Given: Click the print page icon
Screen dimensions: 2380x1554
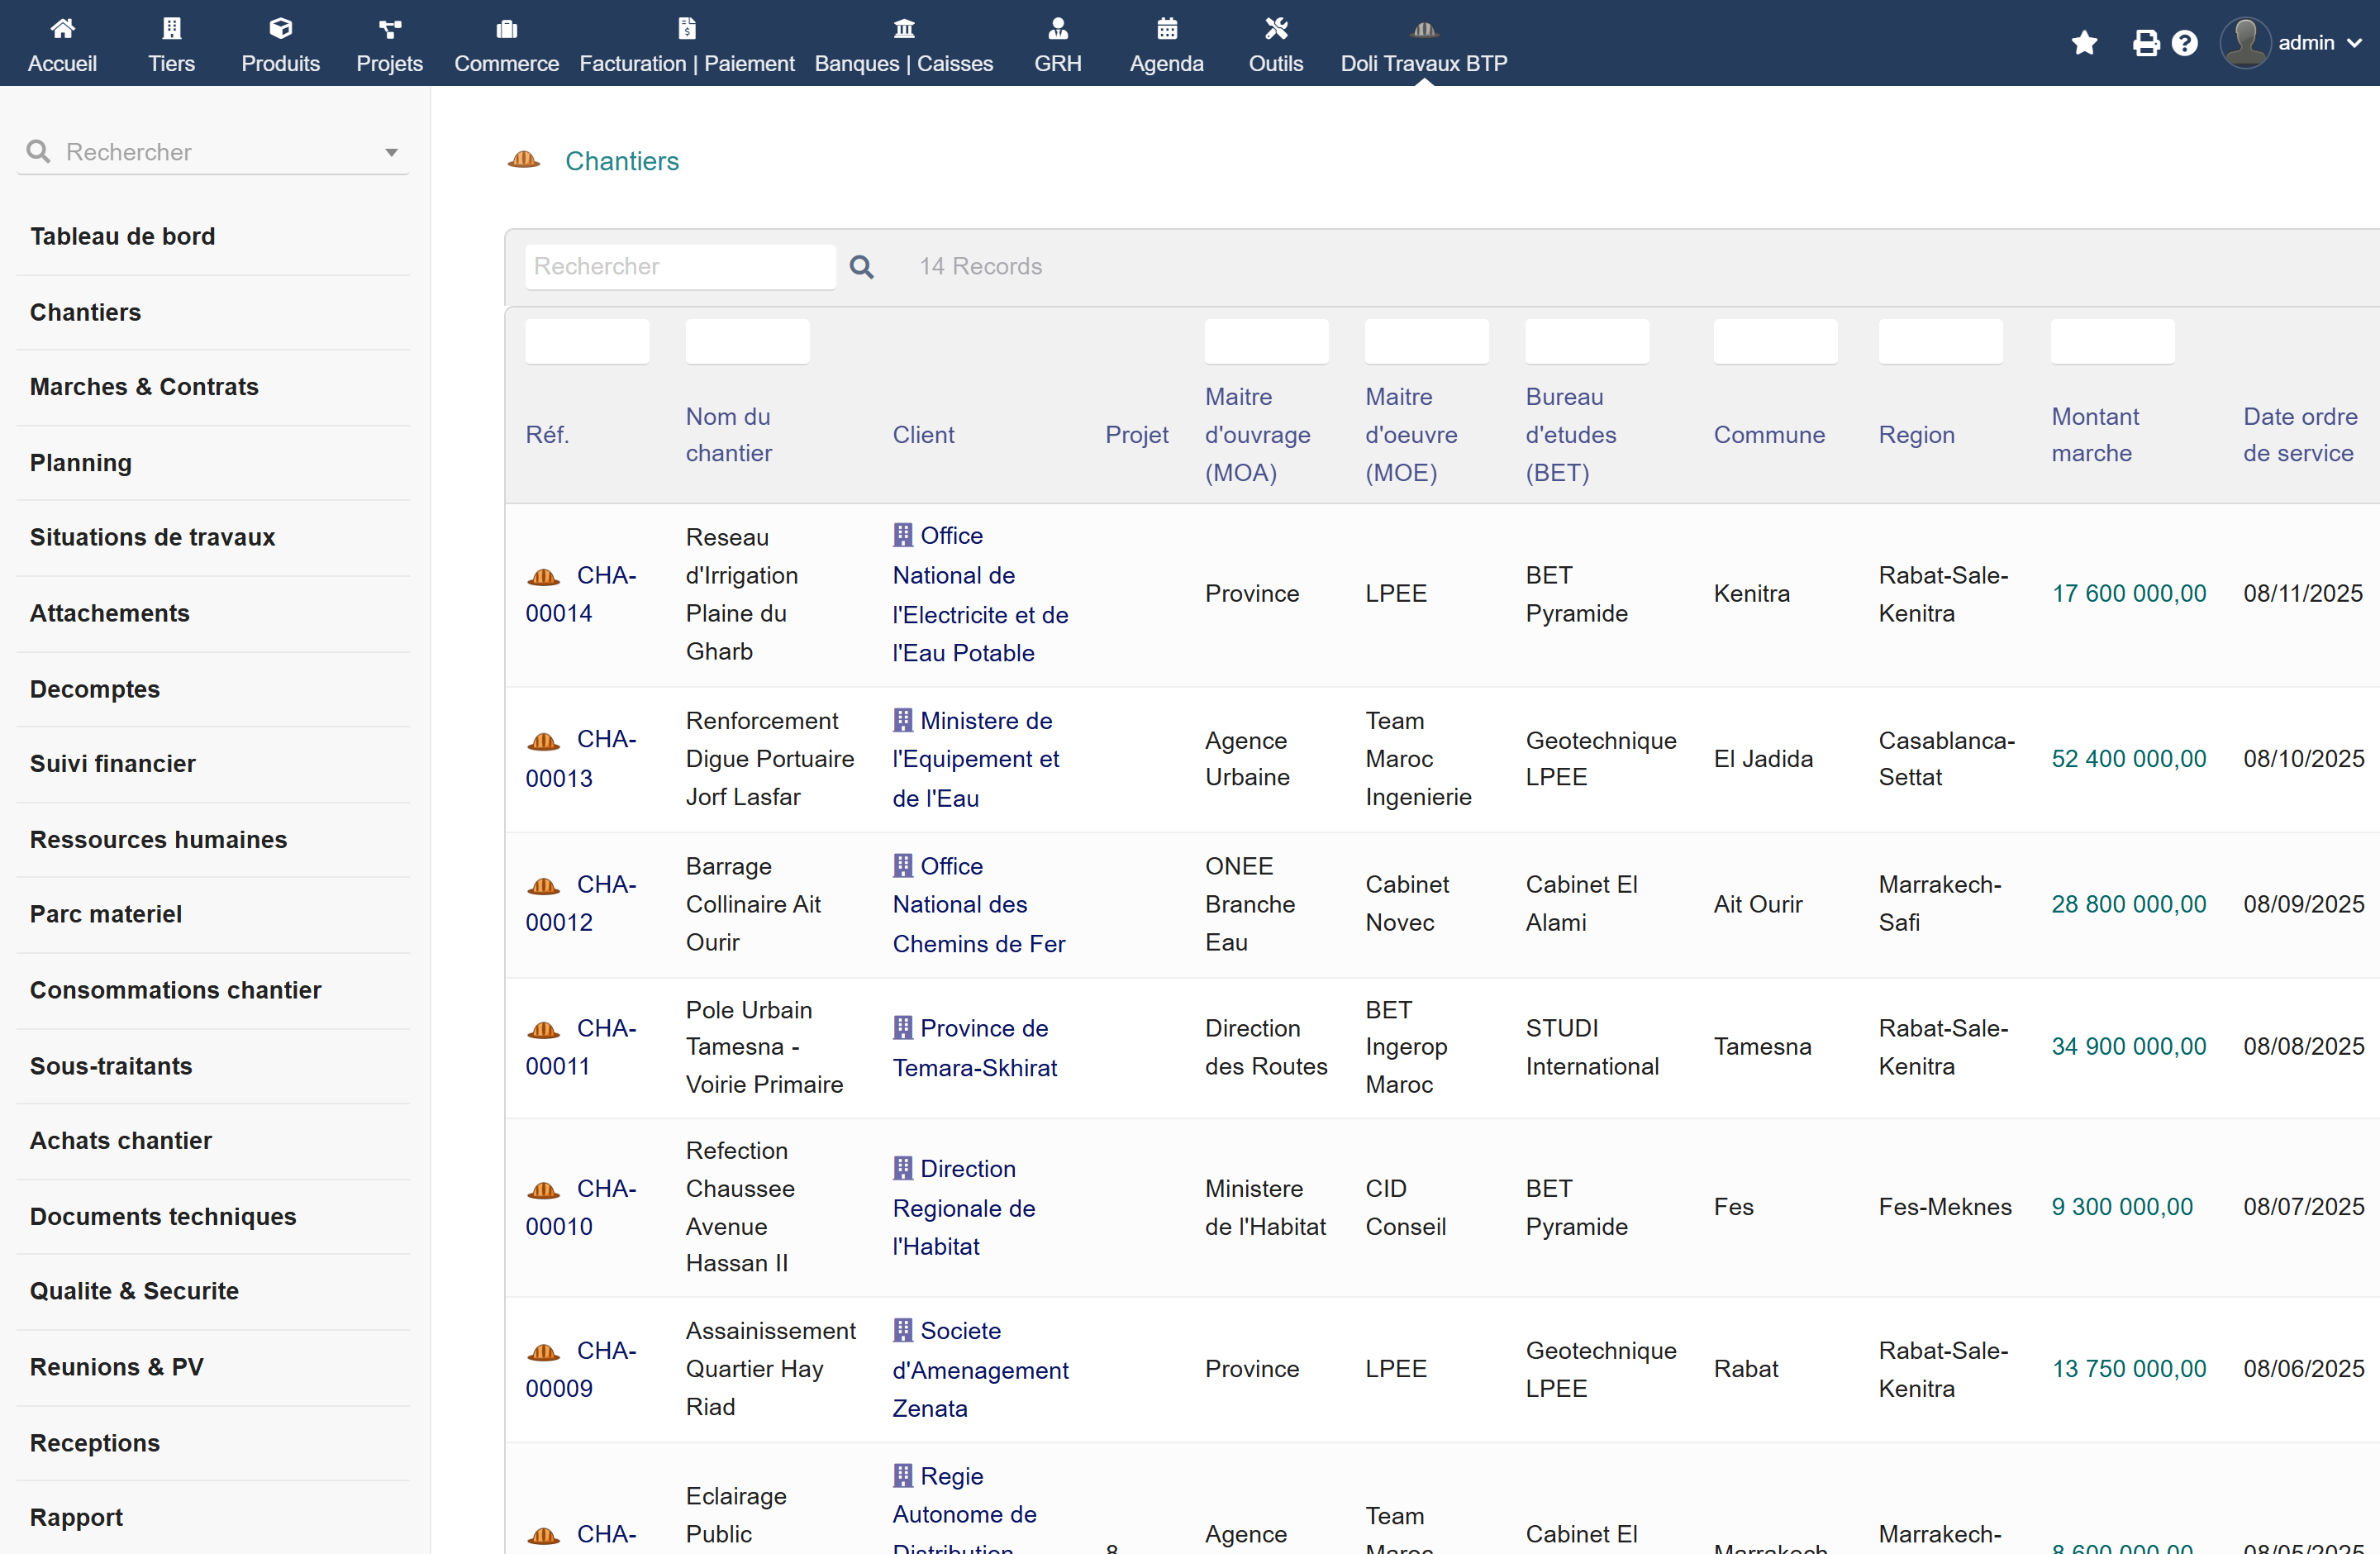Looking at the screenshot, I should pos(2145,43).
